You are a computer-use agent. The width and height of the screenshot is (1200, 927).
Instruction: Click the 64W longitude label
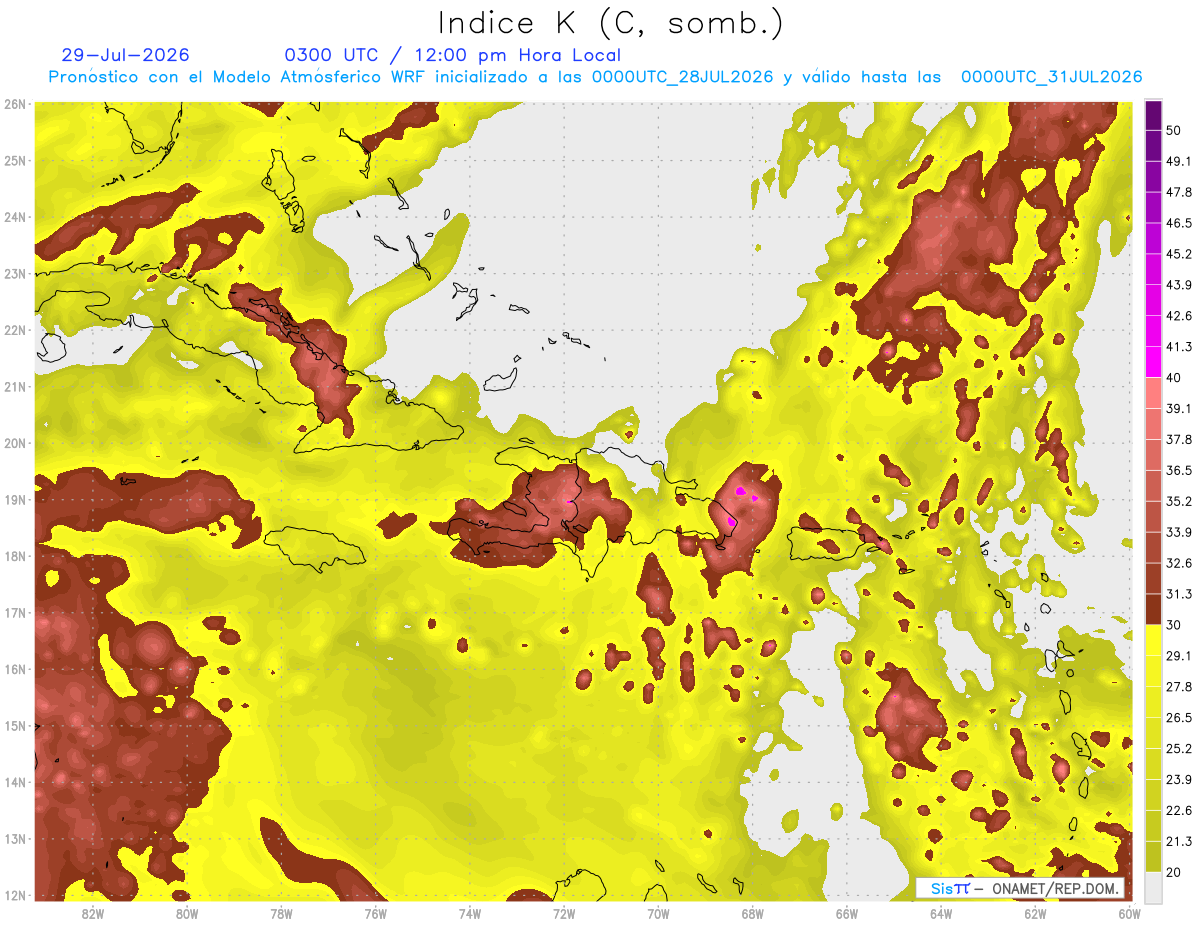pos(941,914)
